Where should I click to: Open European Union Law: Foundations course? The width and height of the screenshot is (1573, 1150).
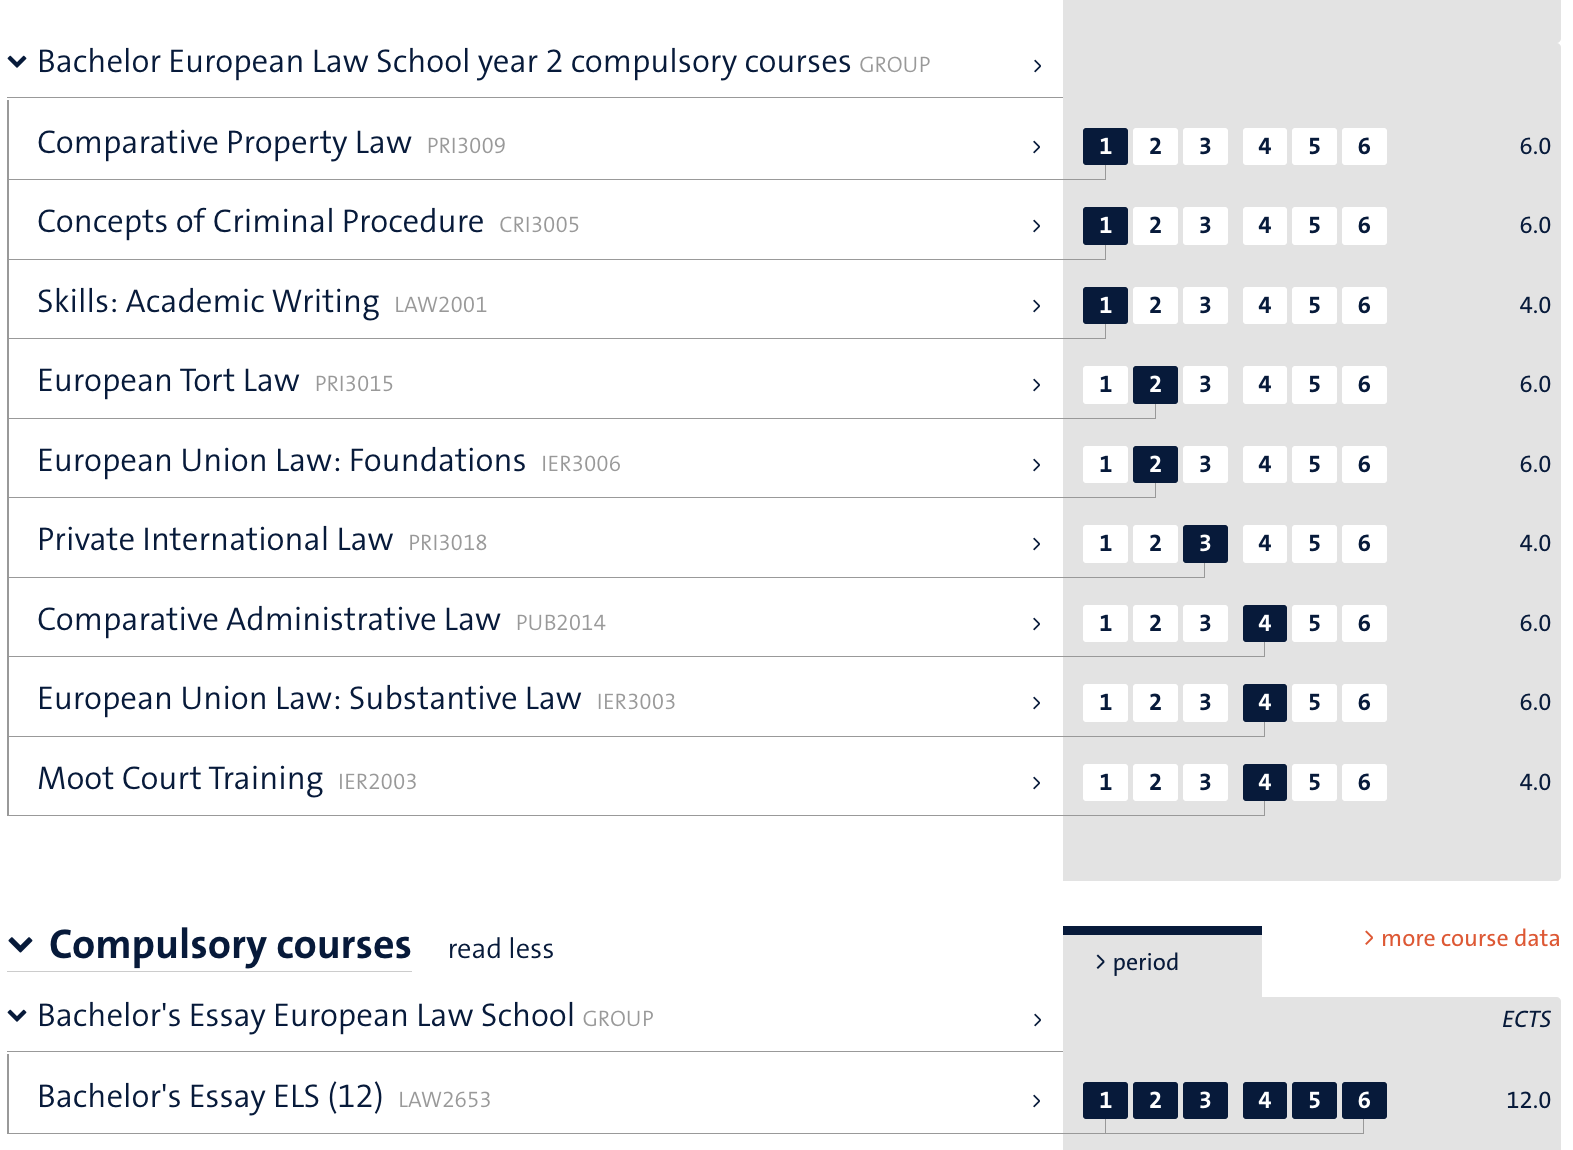[281, 461]
